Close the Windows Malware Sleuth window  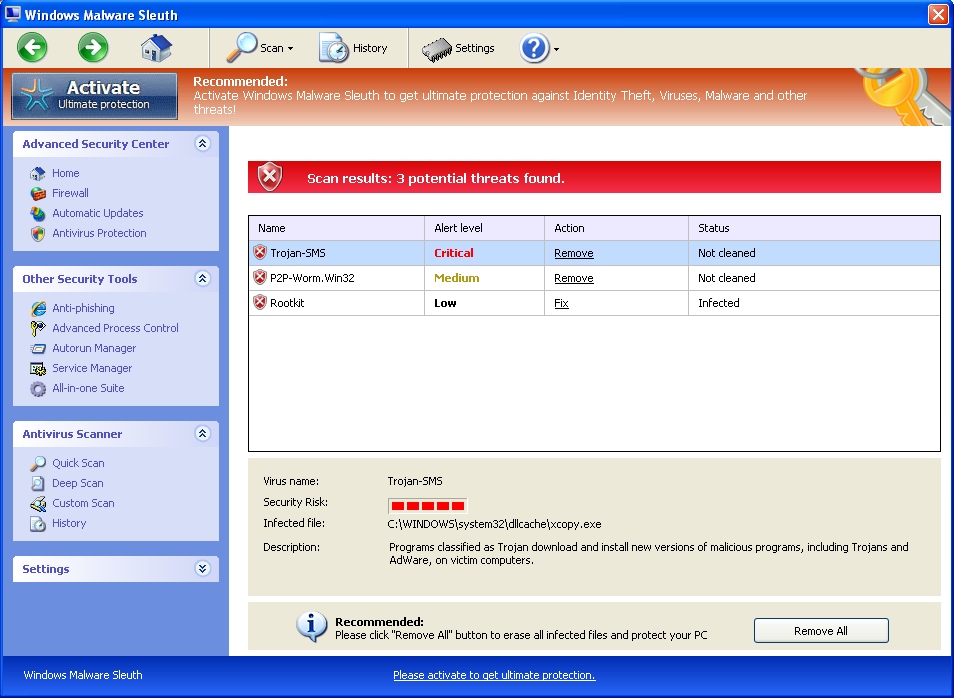pos(938,14)
